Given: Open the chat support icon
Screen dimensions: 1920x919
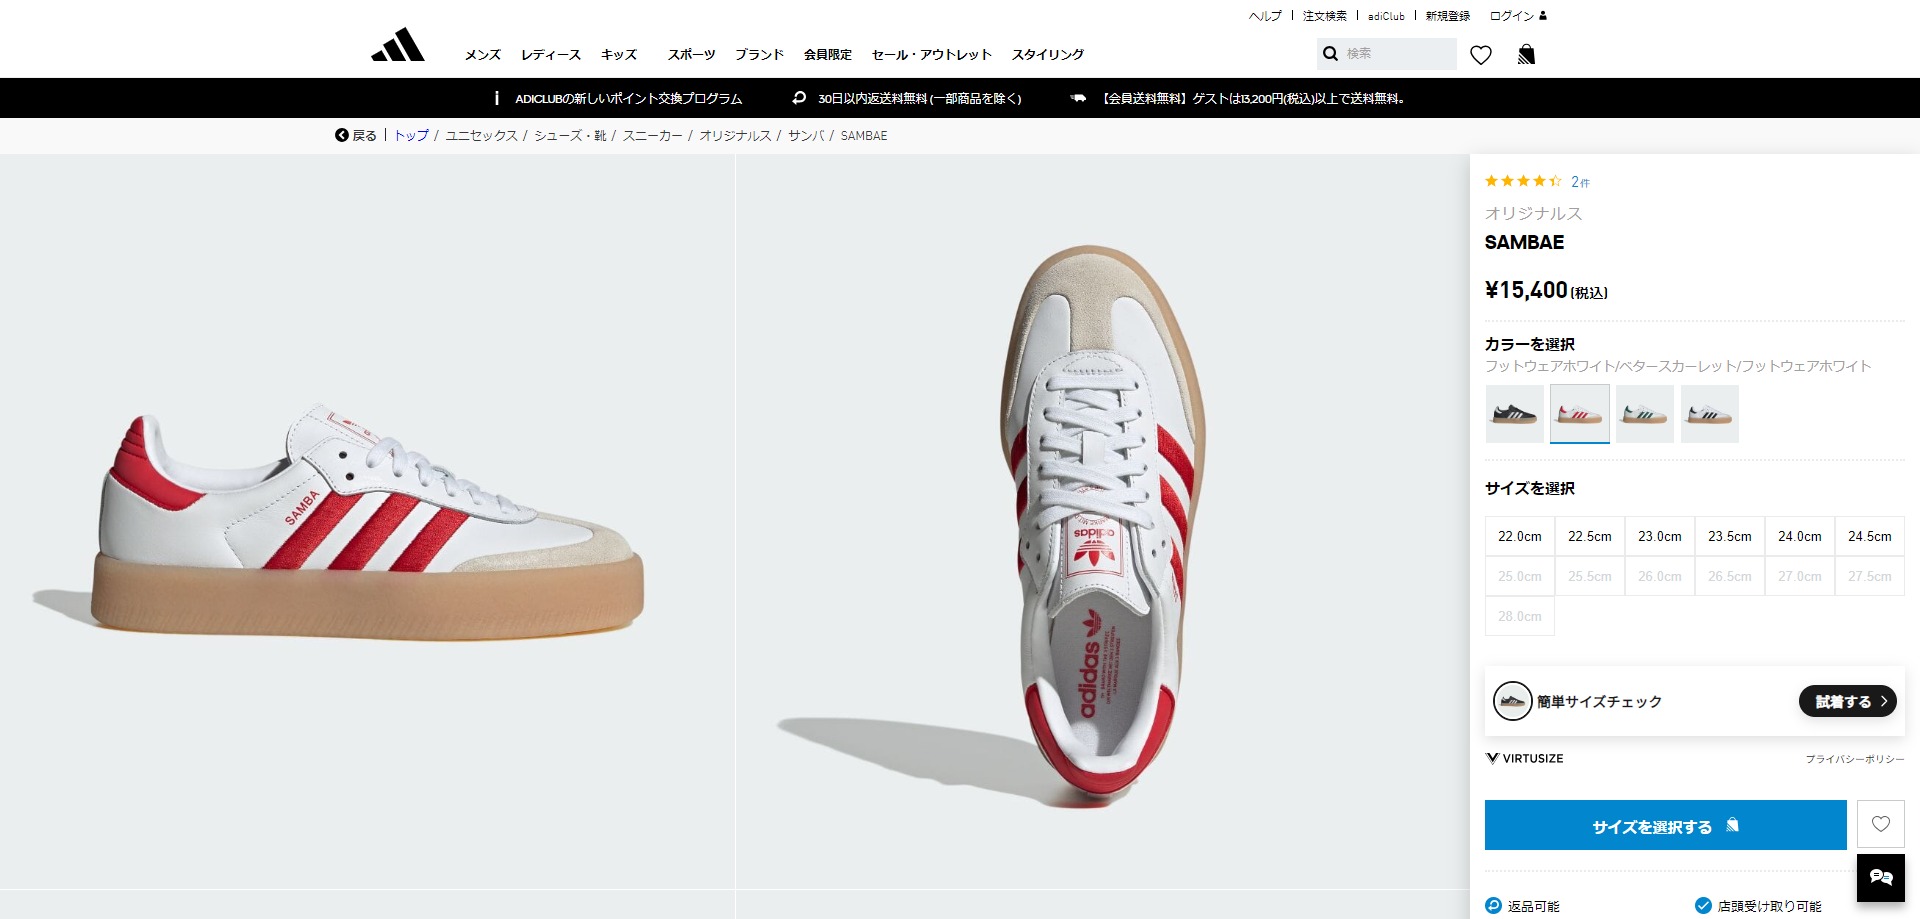Looking at the screenshot, I should (x=1882, y=877).
